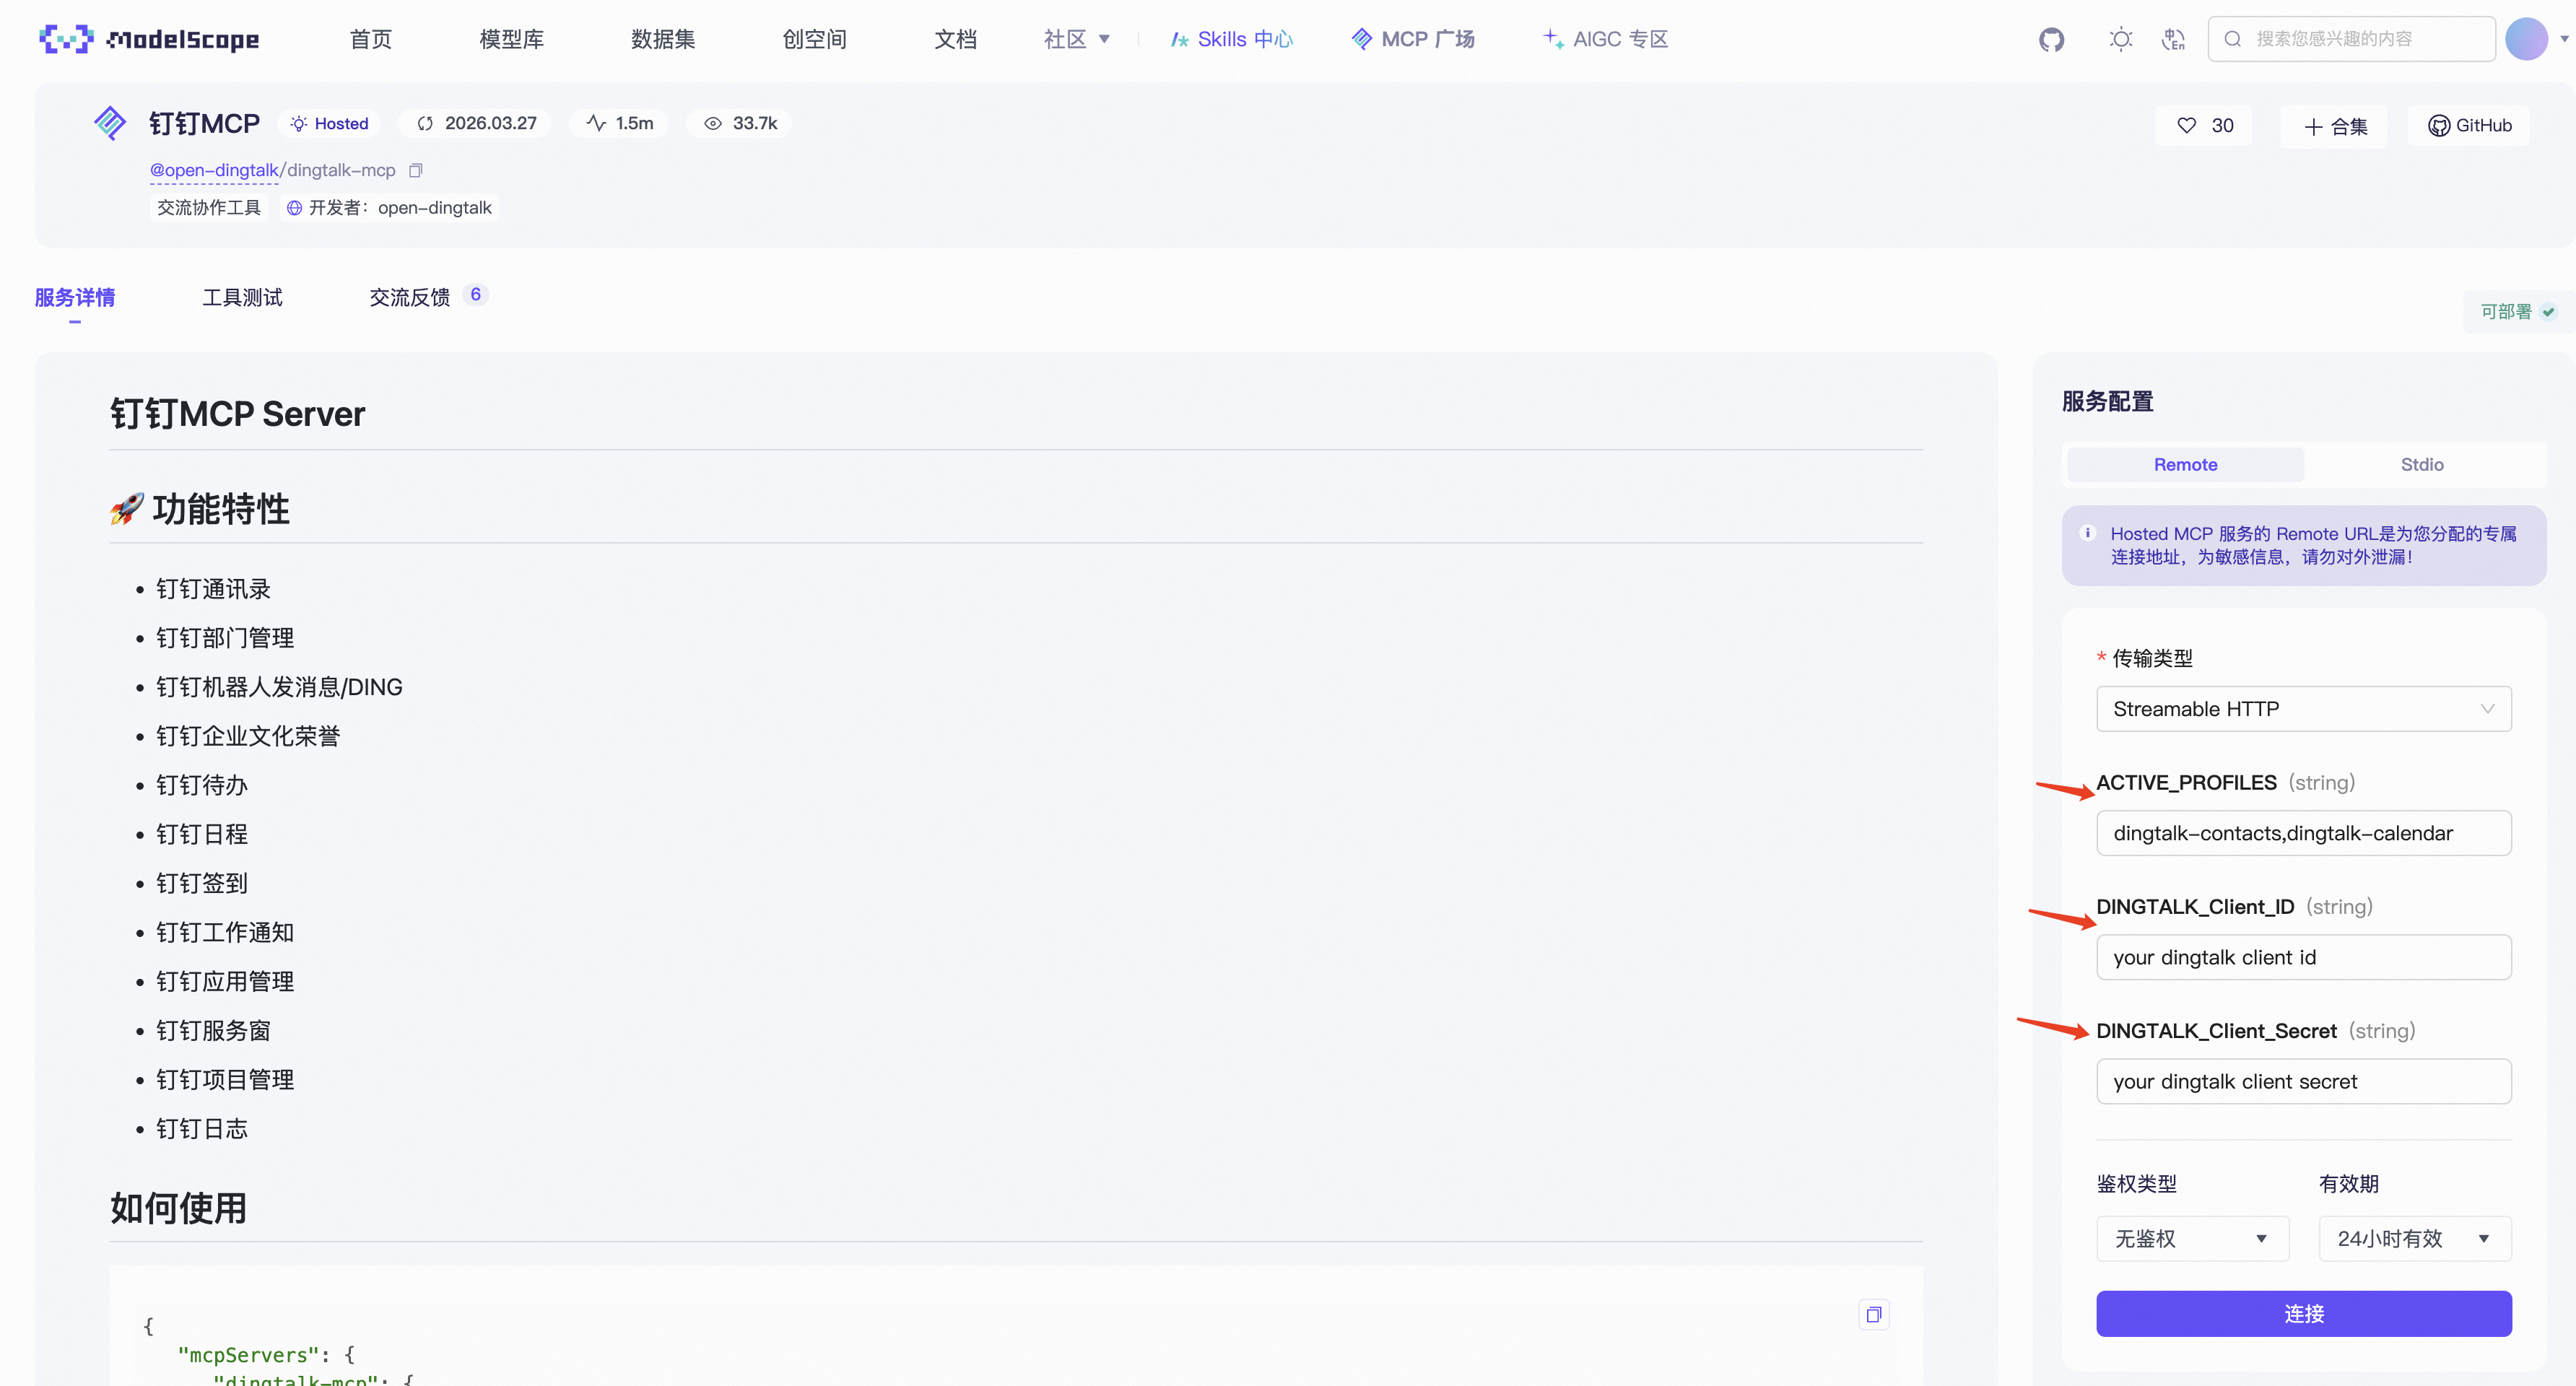Open the GitHub icon in top navigation

point(2051,39)
